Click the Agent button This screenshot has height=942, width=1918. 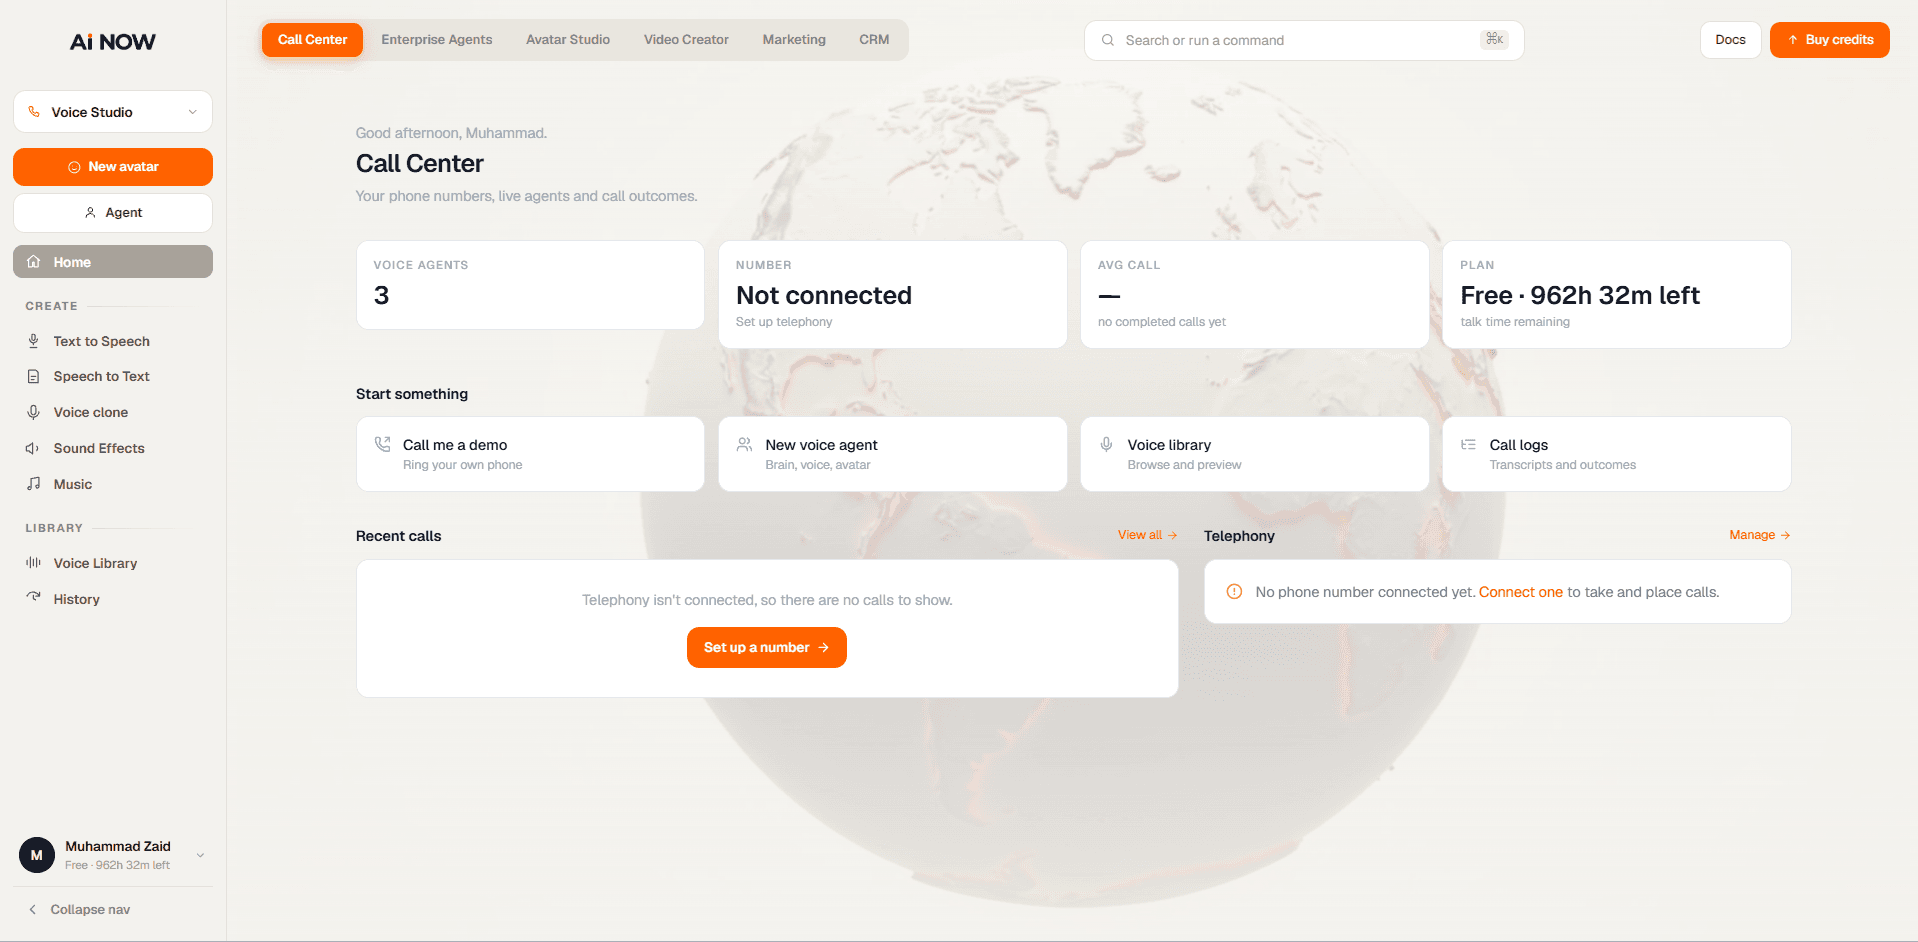click(113, 213)
